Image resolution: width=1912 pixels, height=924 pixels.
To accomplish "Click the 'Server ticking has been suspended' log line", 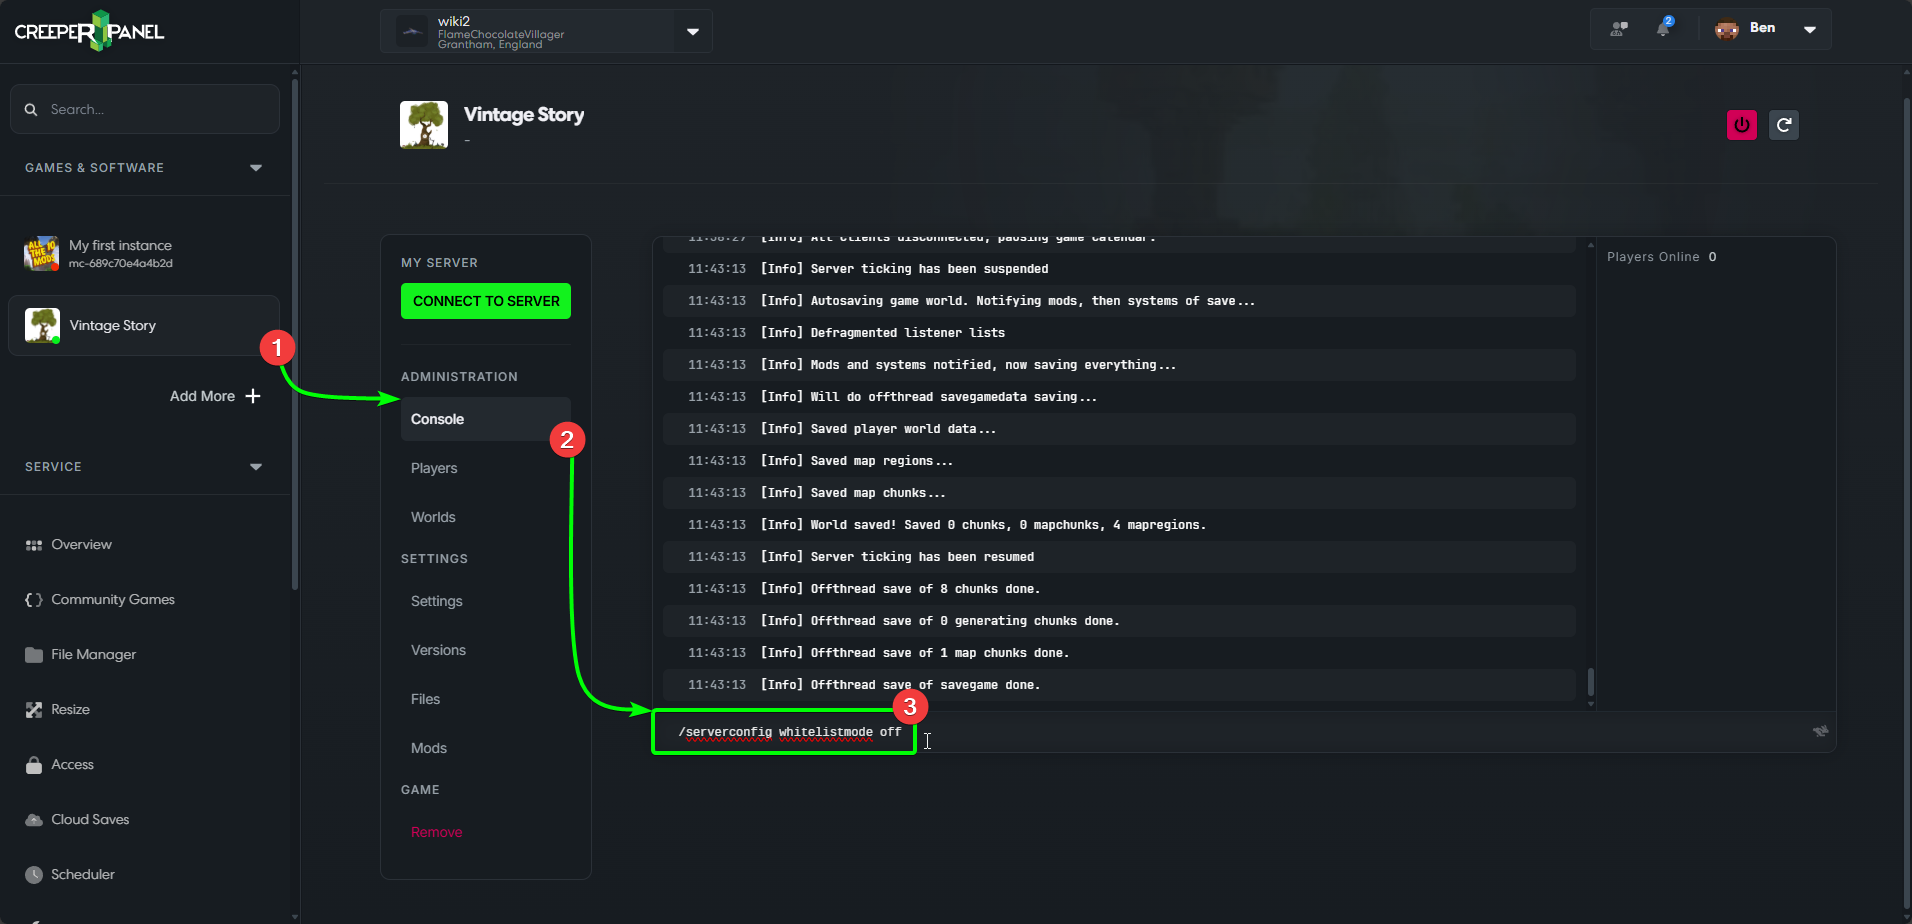I will [1119, 269].
